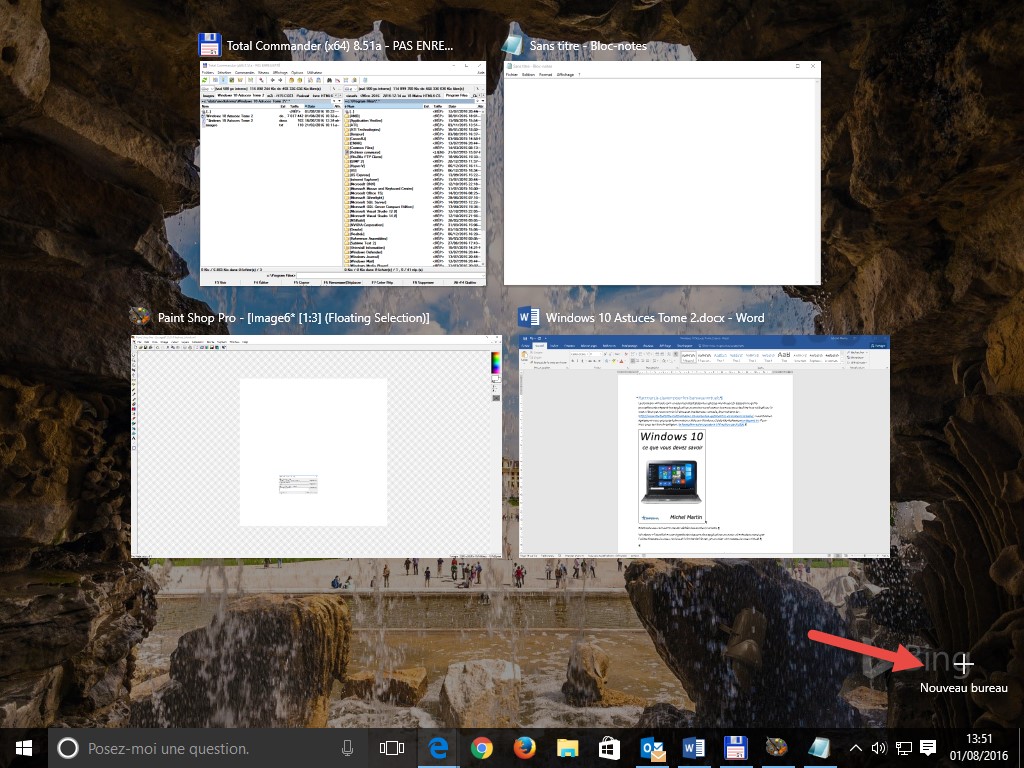Switch to the Paint Shop Pro window thumbnail
The image size is (1024, 768).
316,445
